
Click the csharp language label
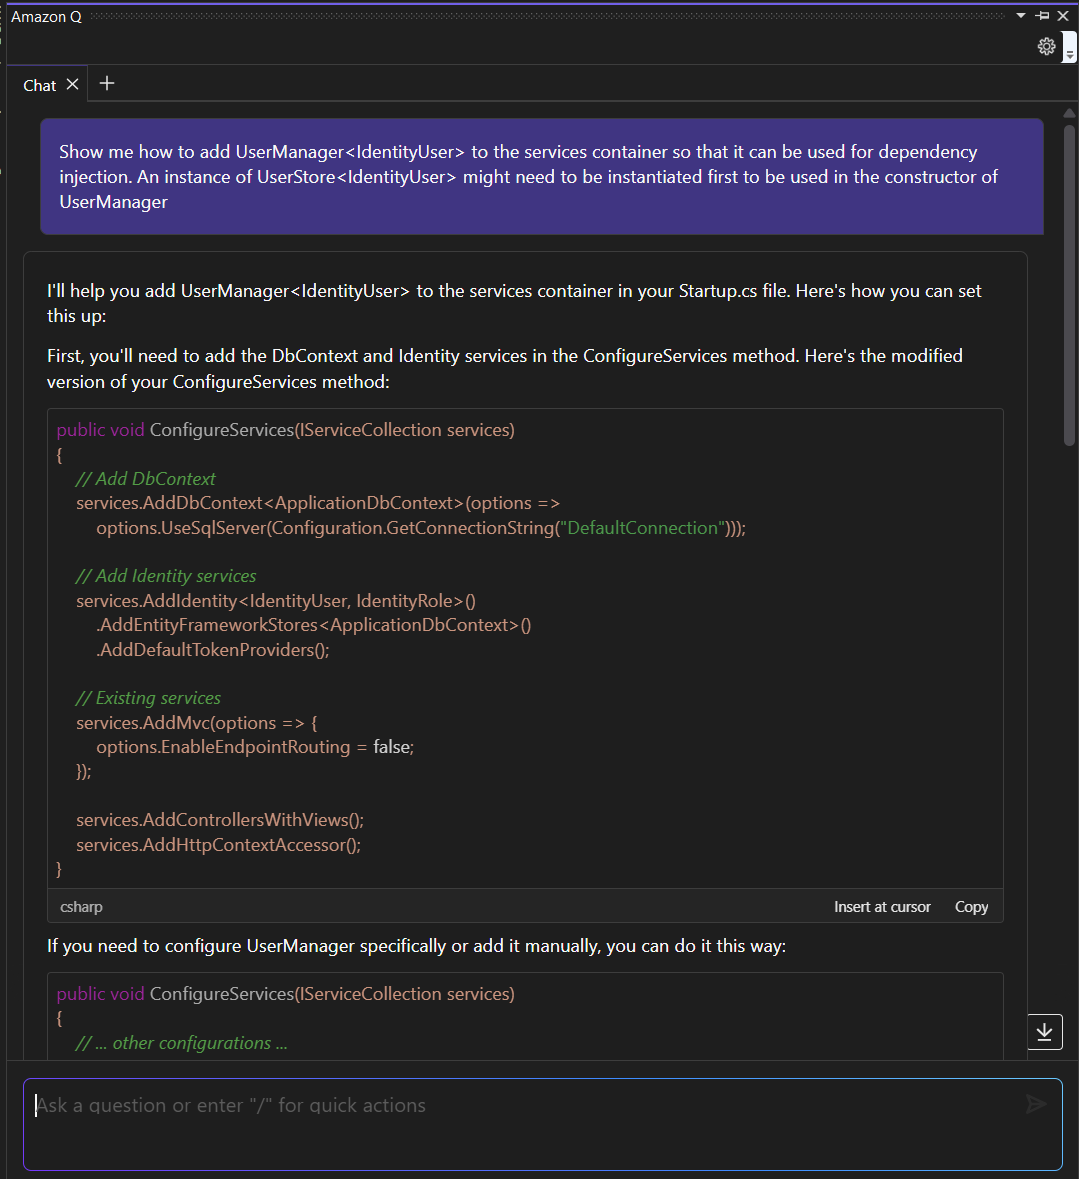tap(81, 906)
